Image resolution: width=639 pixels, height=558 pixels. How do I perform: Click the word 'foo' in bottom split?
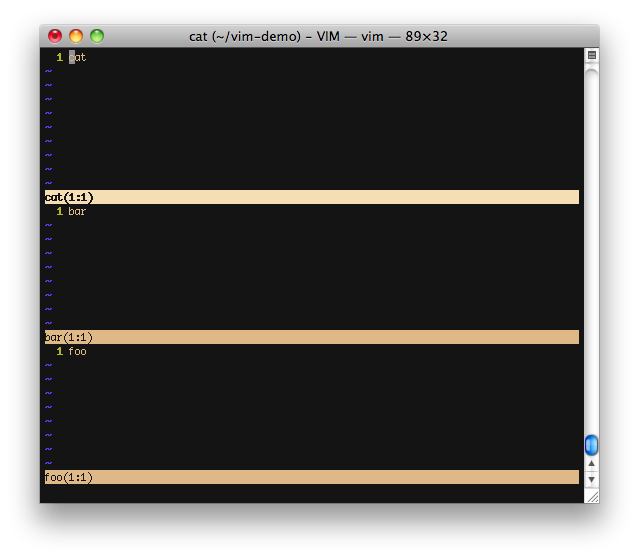coord(77,351)
